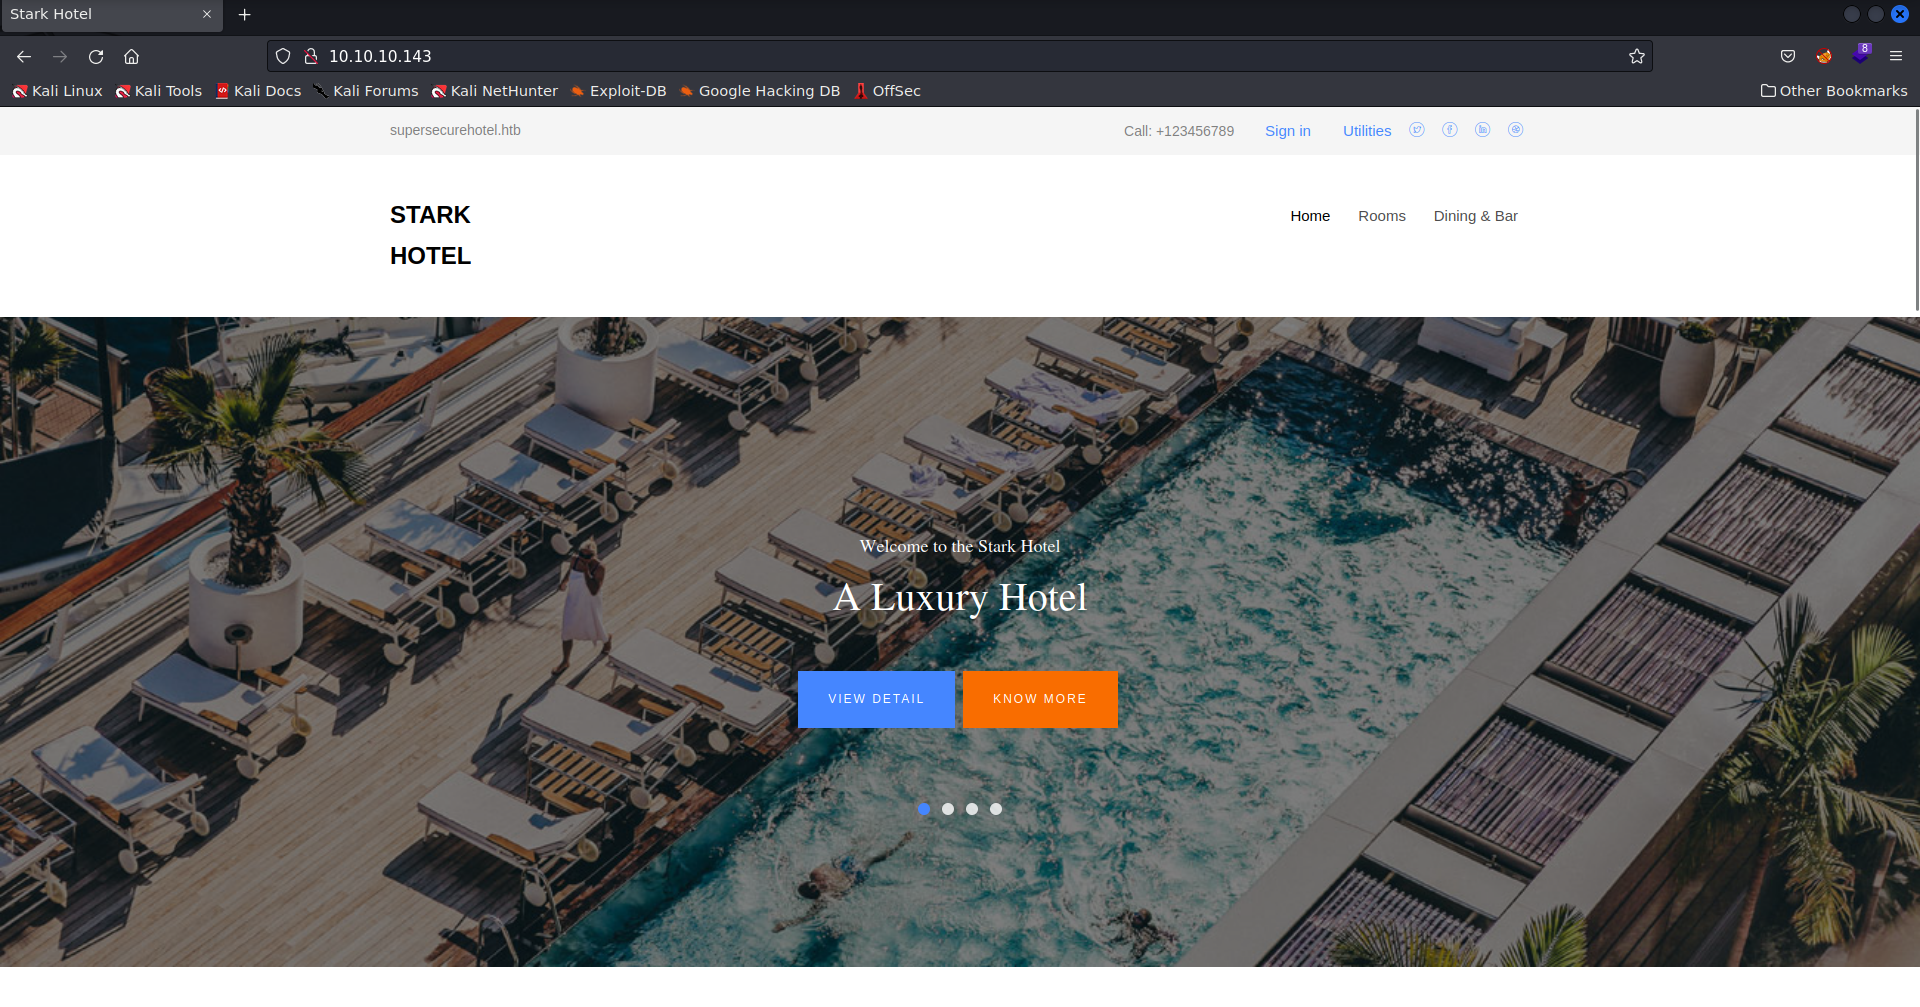Open the Rooms menu item

coord(1382,216)
